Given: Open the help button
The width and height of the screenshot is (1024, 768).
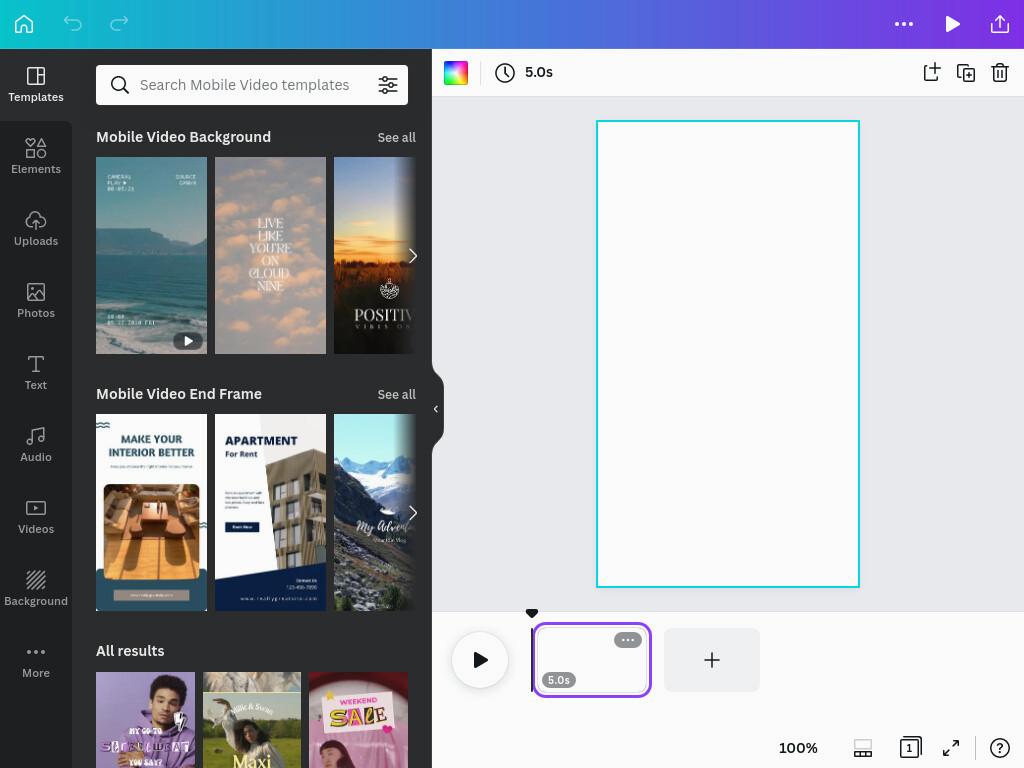Looking at the screenshot, I should tap(1000, 748).
